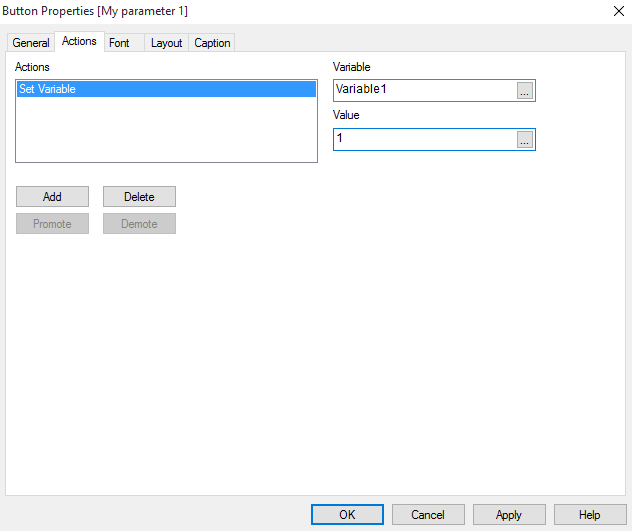
Task: Click empty space below Set Variable in list
Action: click(x=165, y=130)
